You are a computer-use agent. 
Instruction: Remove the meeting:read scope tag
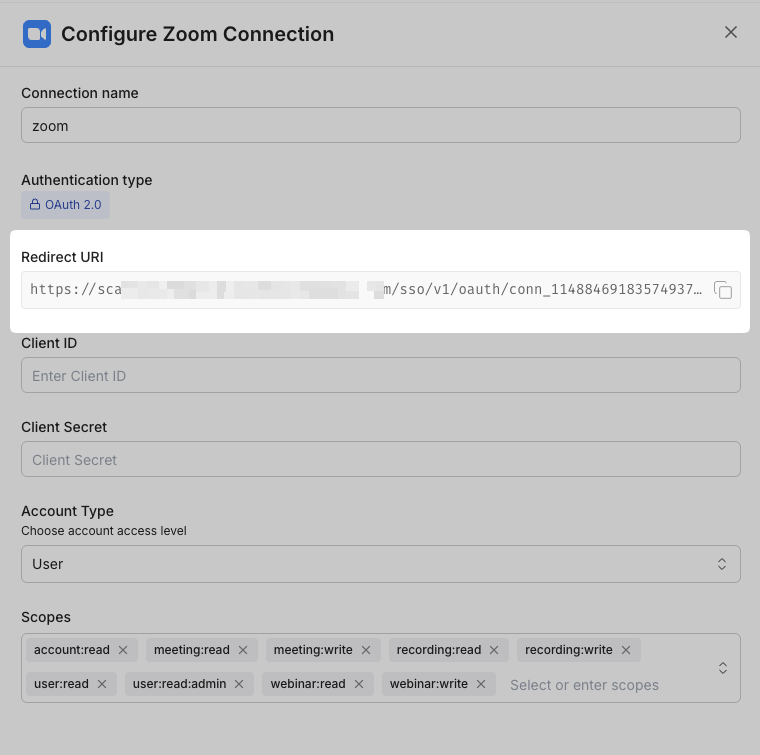[243, 650]
